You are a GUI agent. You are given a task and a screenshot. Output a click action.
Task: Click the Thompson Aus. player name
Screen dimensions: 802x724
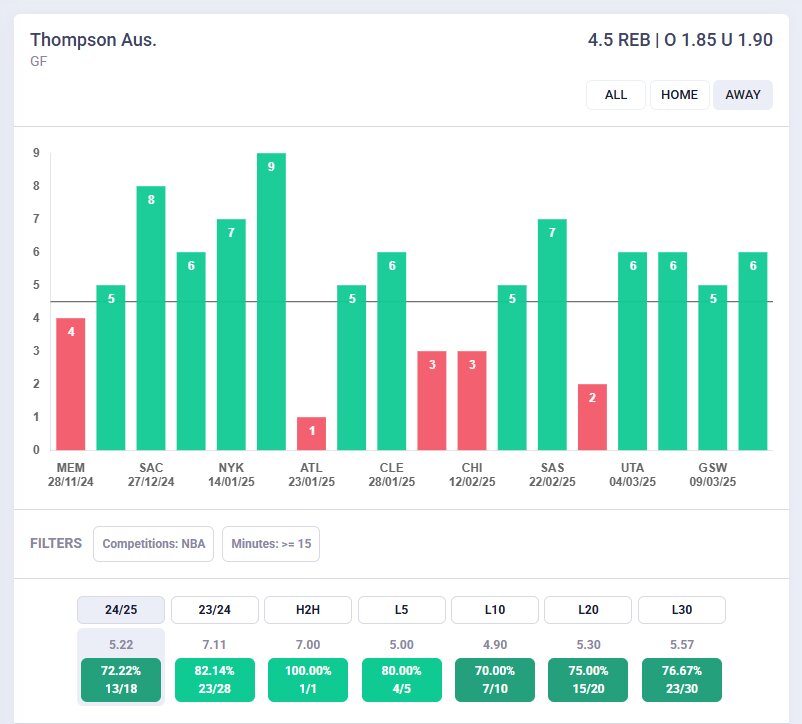tap(93, 41)
